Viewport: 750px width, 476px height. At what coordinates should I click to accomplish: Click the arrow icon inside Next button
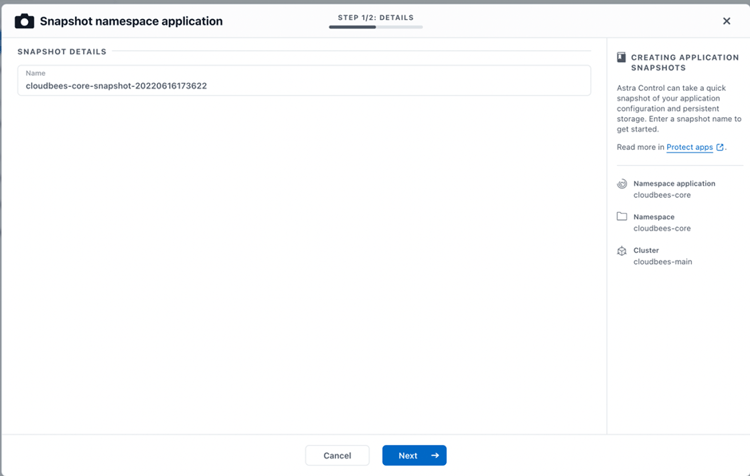(435, 456)
